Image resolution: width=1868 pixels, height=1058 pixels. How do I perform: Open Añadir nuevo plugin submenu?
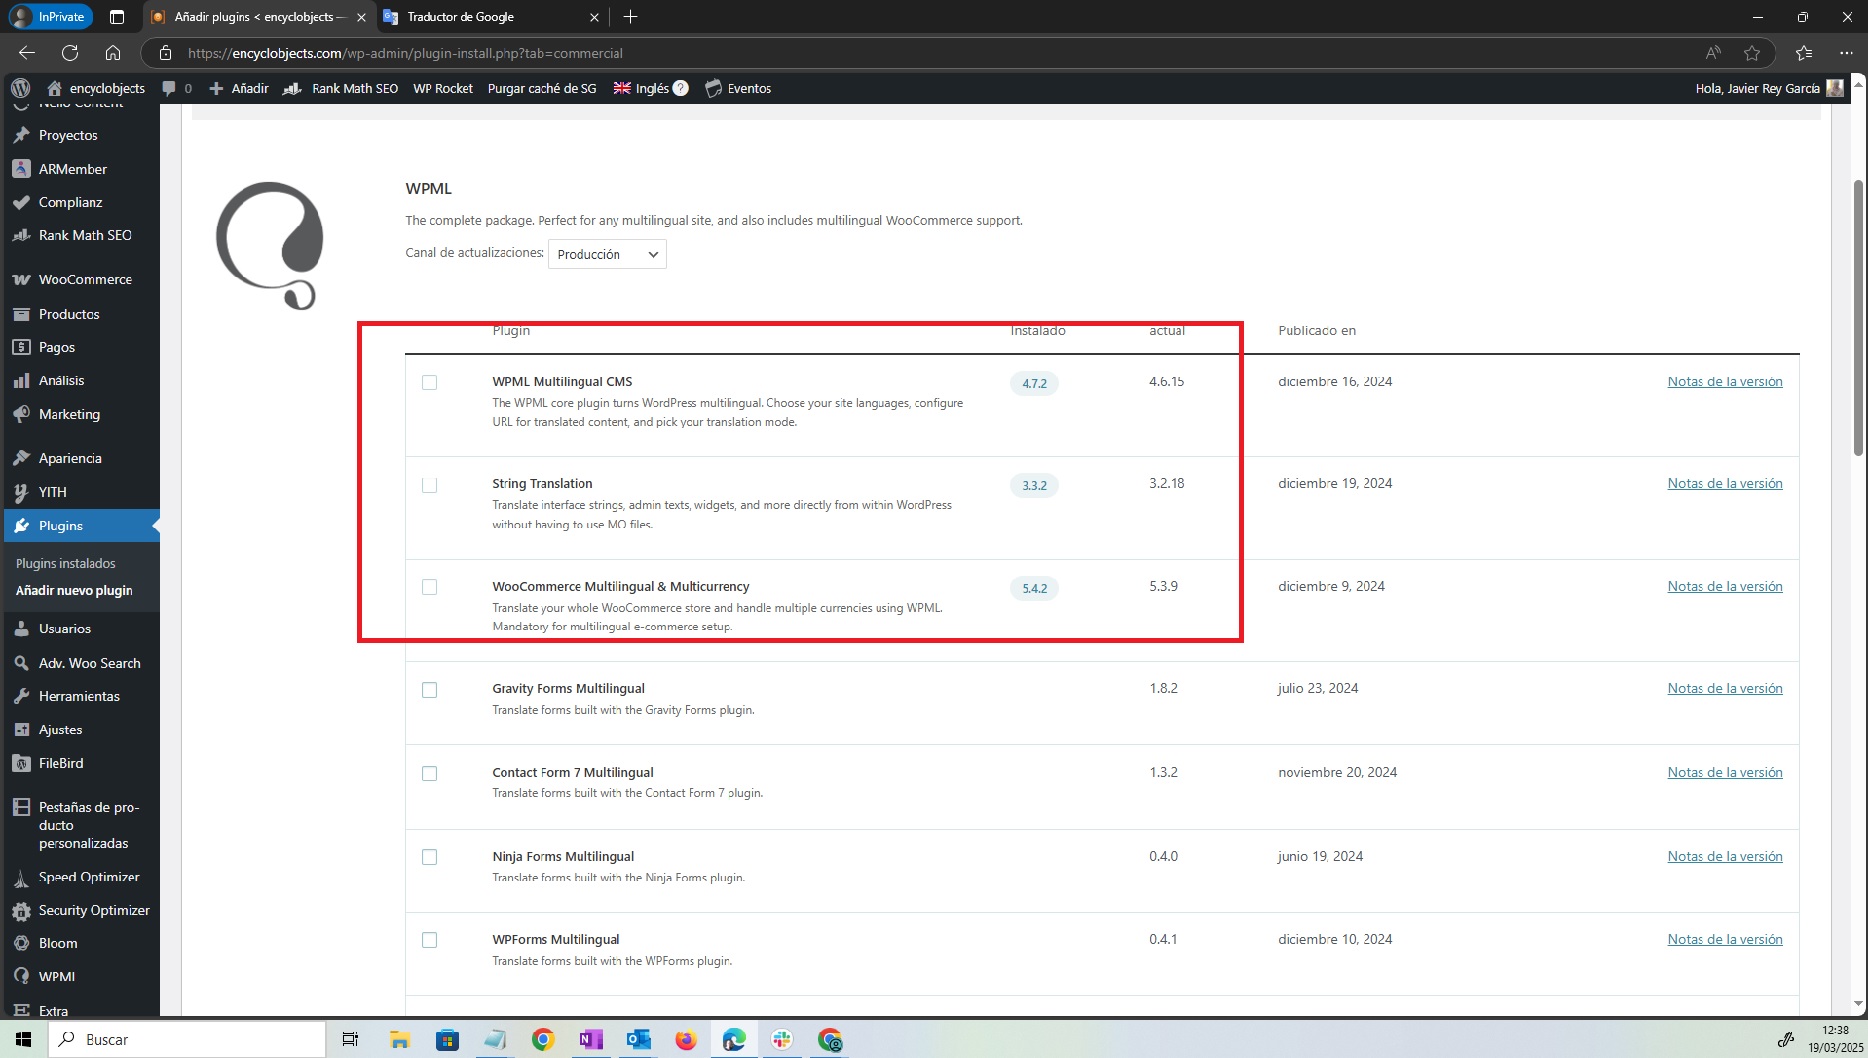74,590
